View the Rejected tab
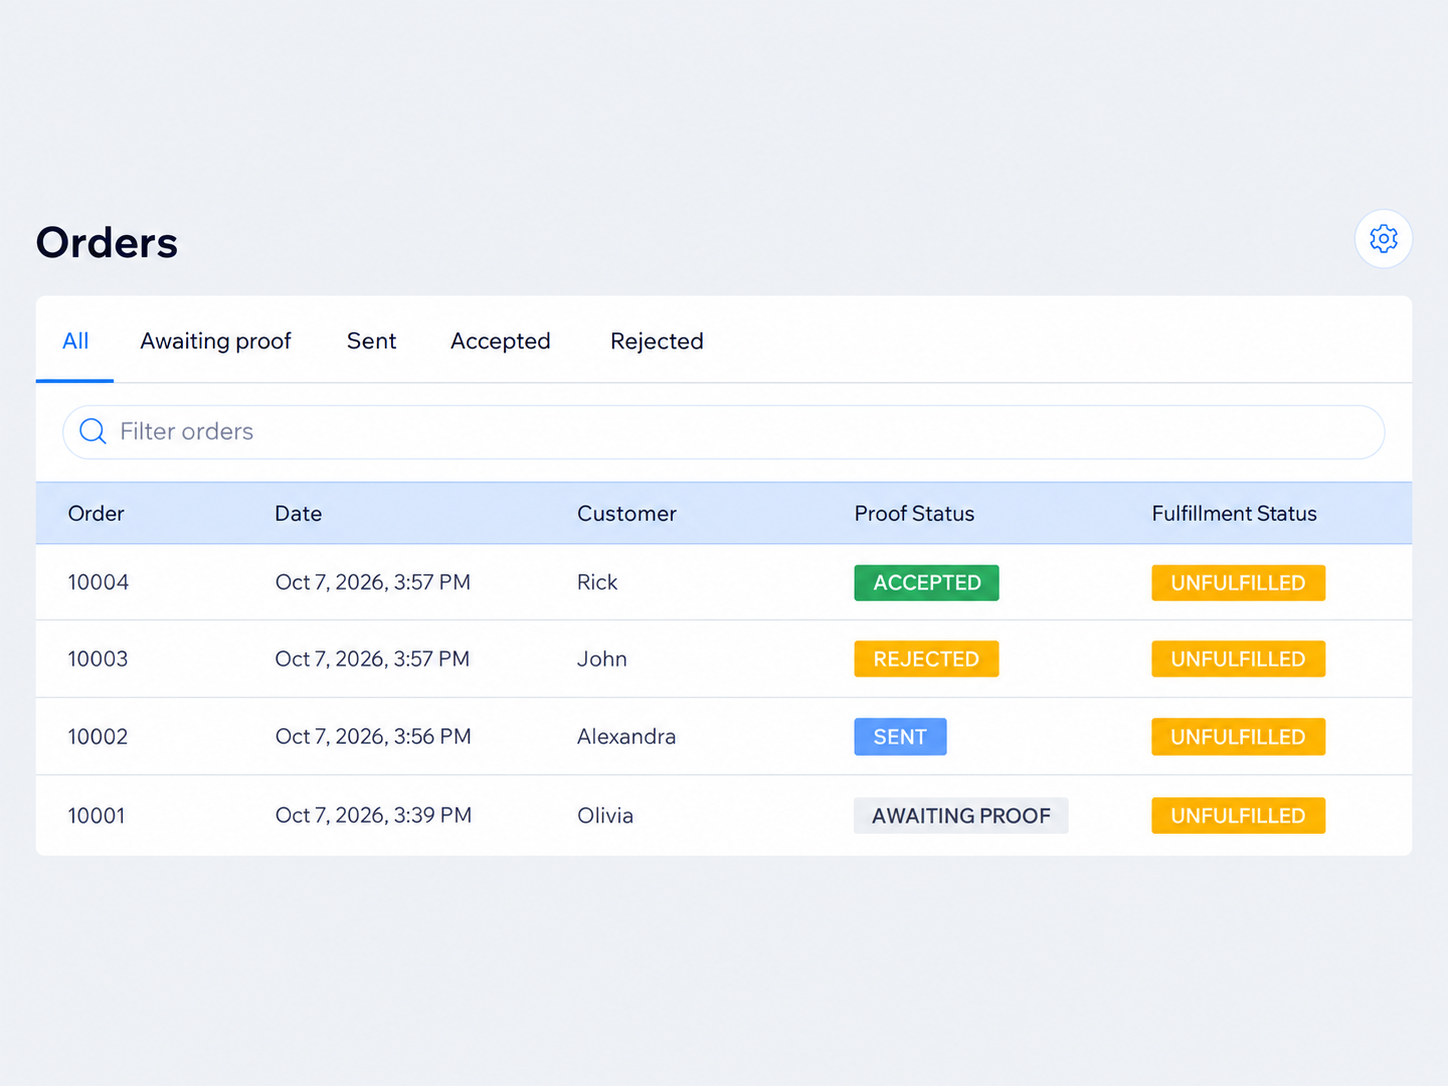The height and width of the screenshot is (1086, 1448). 657,341
